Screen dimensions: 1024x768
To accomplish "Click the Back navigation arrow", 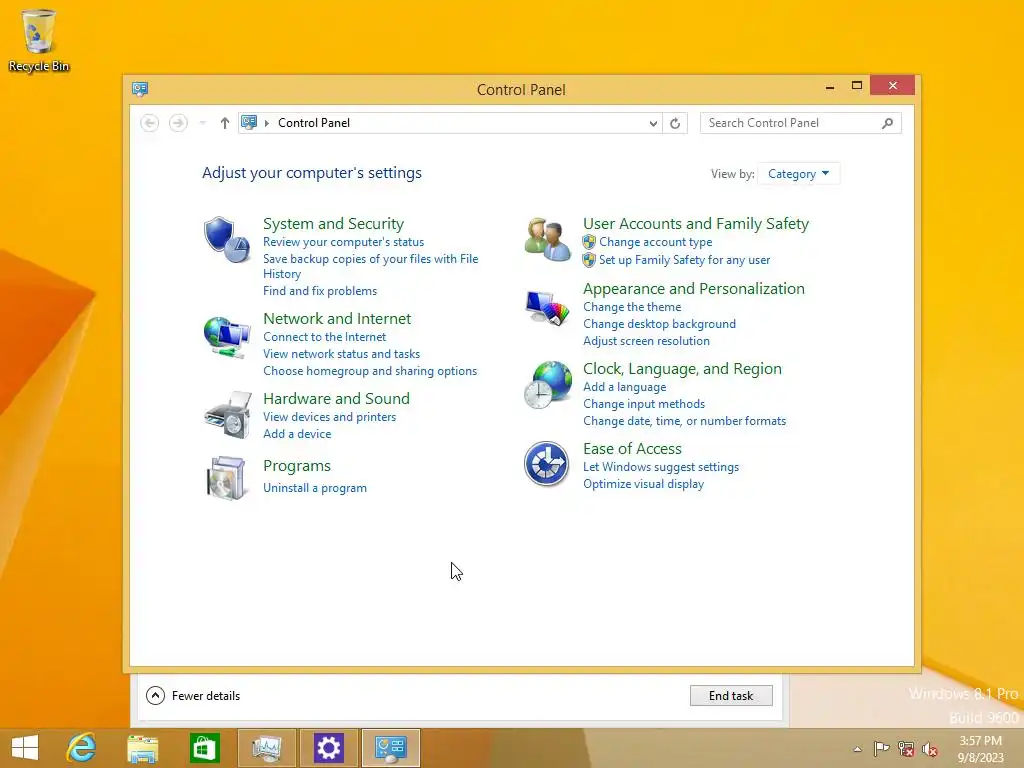I will click(x=150, y=123).
